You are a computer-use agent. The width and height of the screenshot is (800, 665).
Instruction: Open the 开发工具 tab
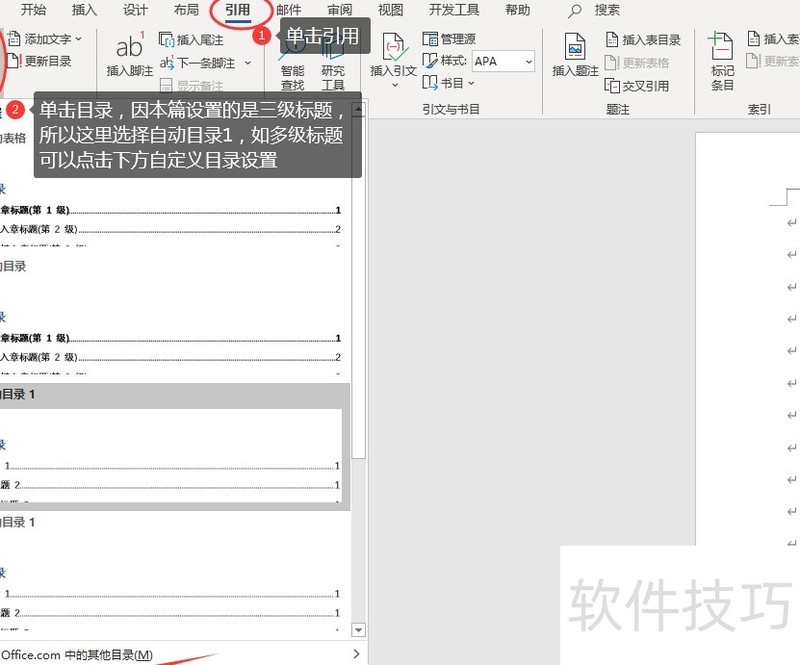point(454,10)
